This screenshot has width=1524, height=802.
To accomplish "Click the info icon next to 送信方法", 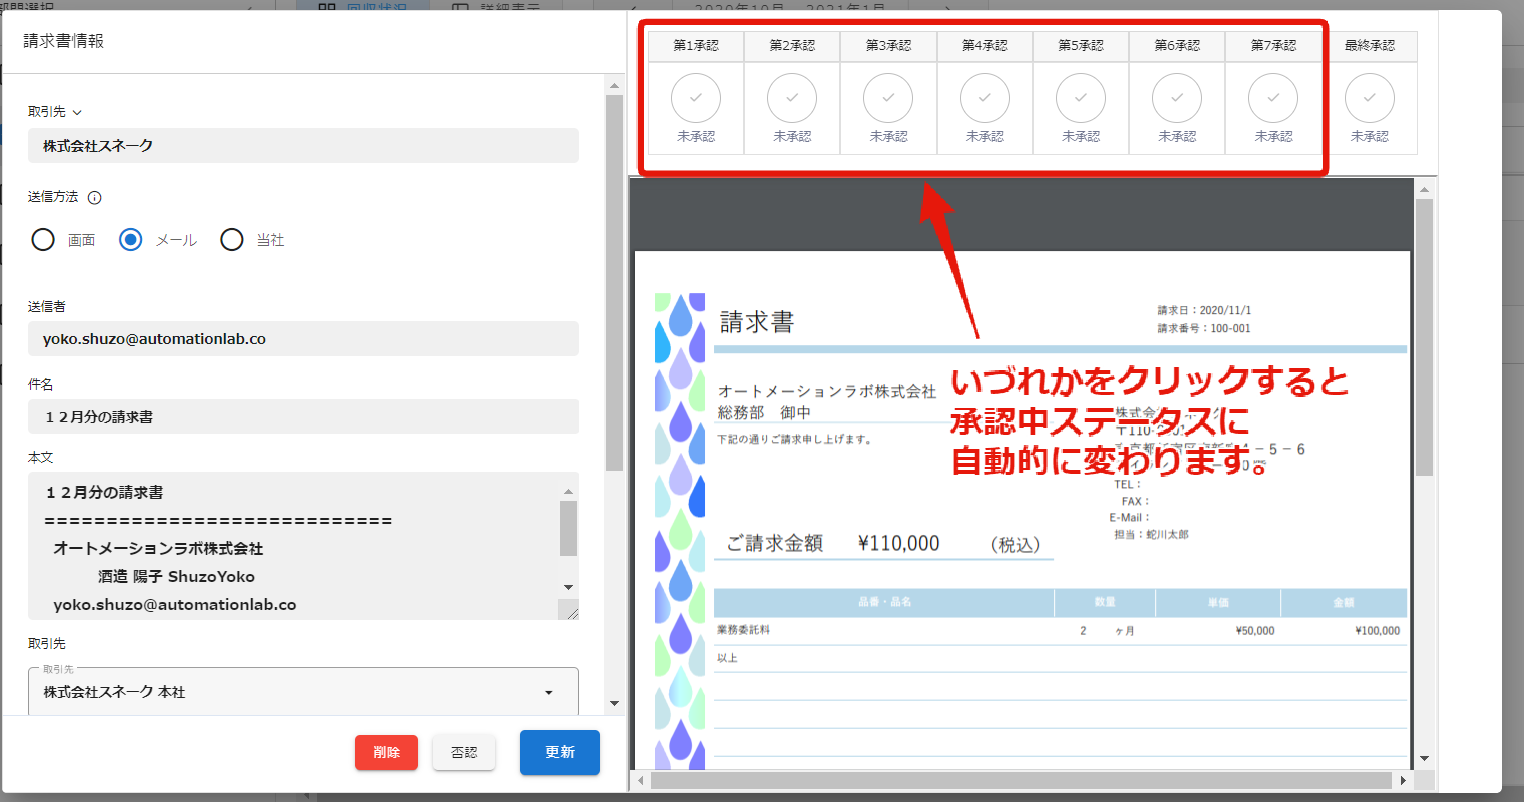I will [95, 198].
